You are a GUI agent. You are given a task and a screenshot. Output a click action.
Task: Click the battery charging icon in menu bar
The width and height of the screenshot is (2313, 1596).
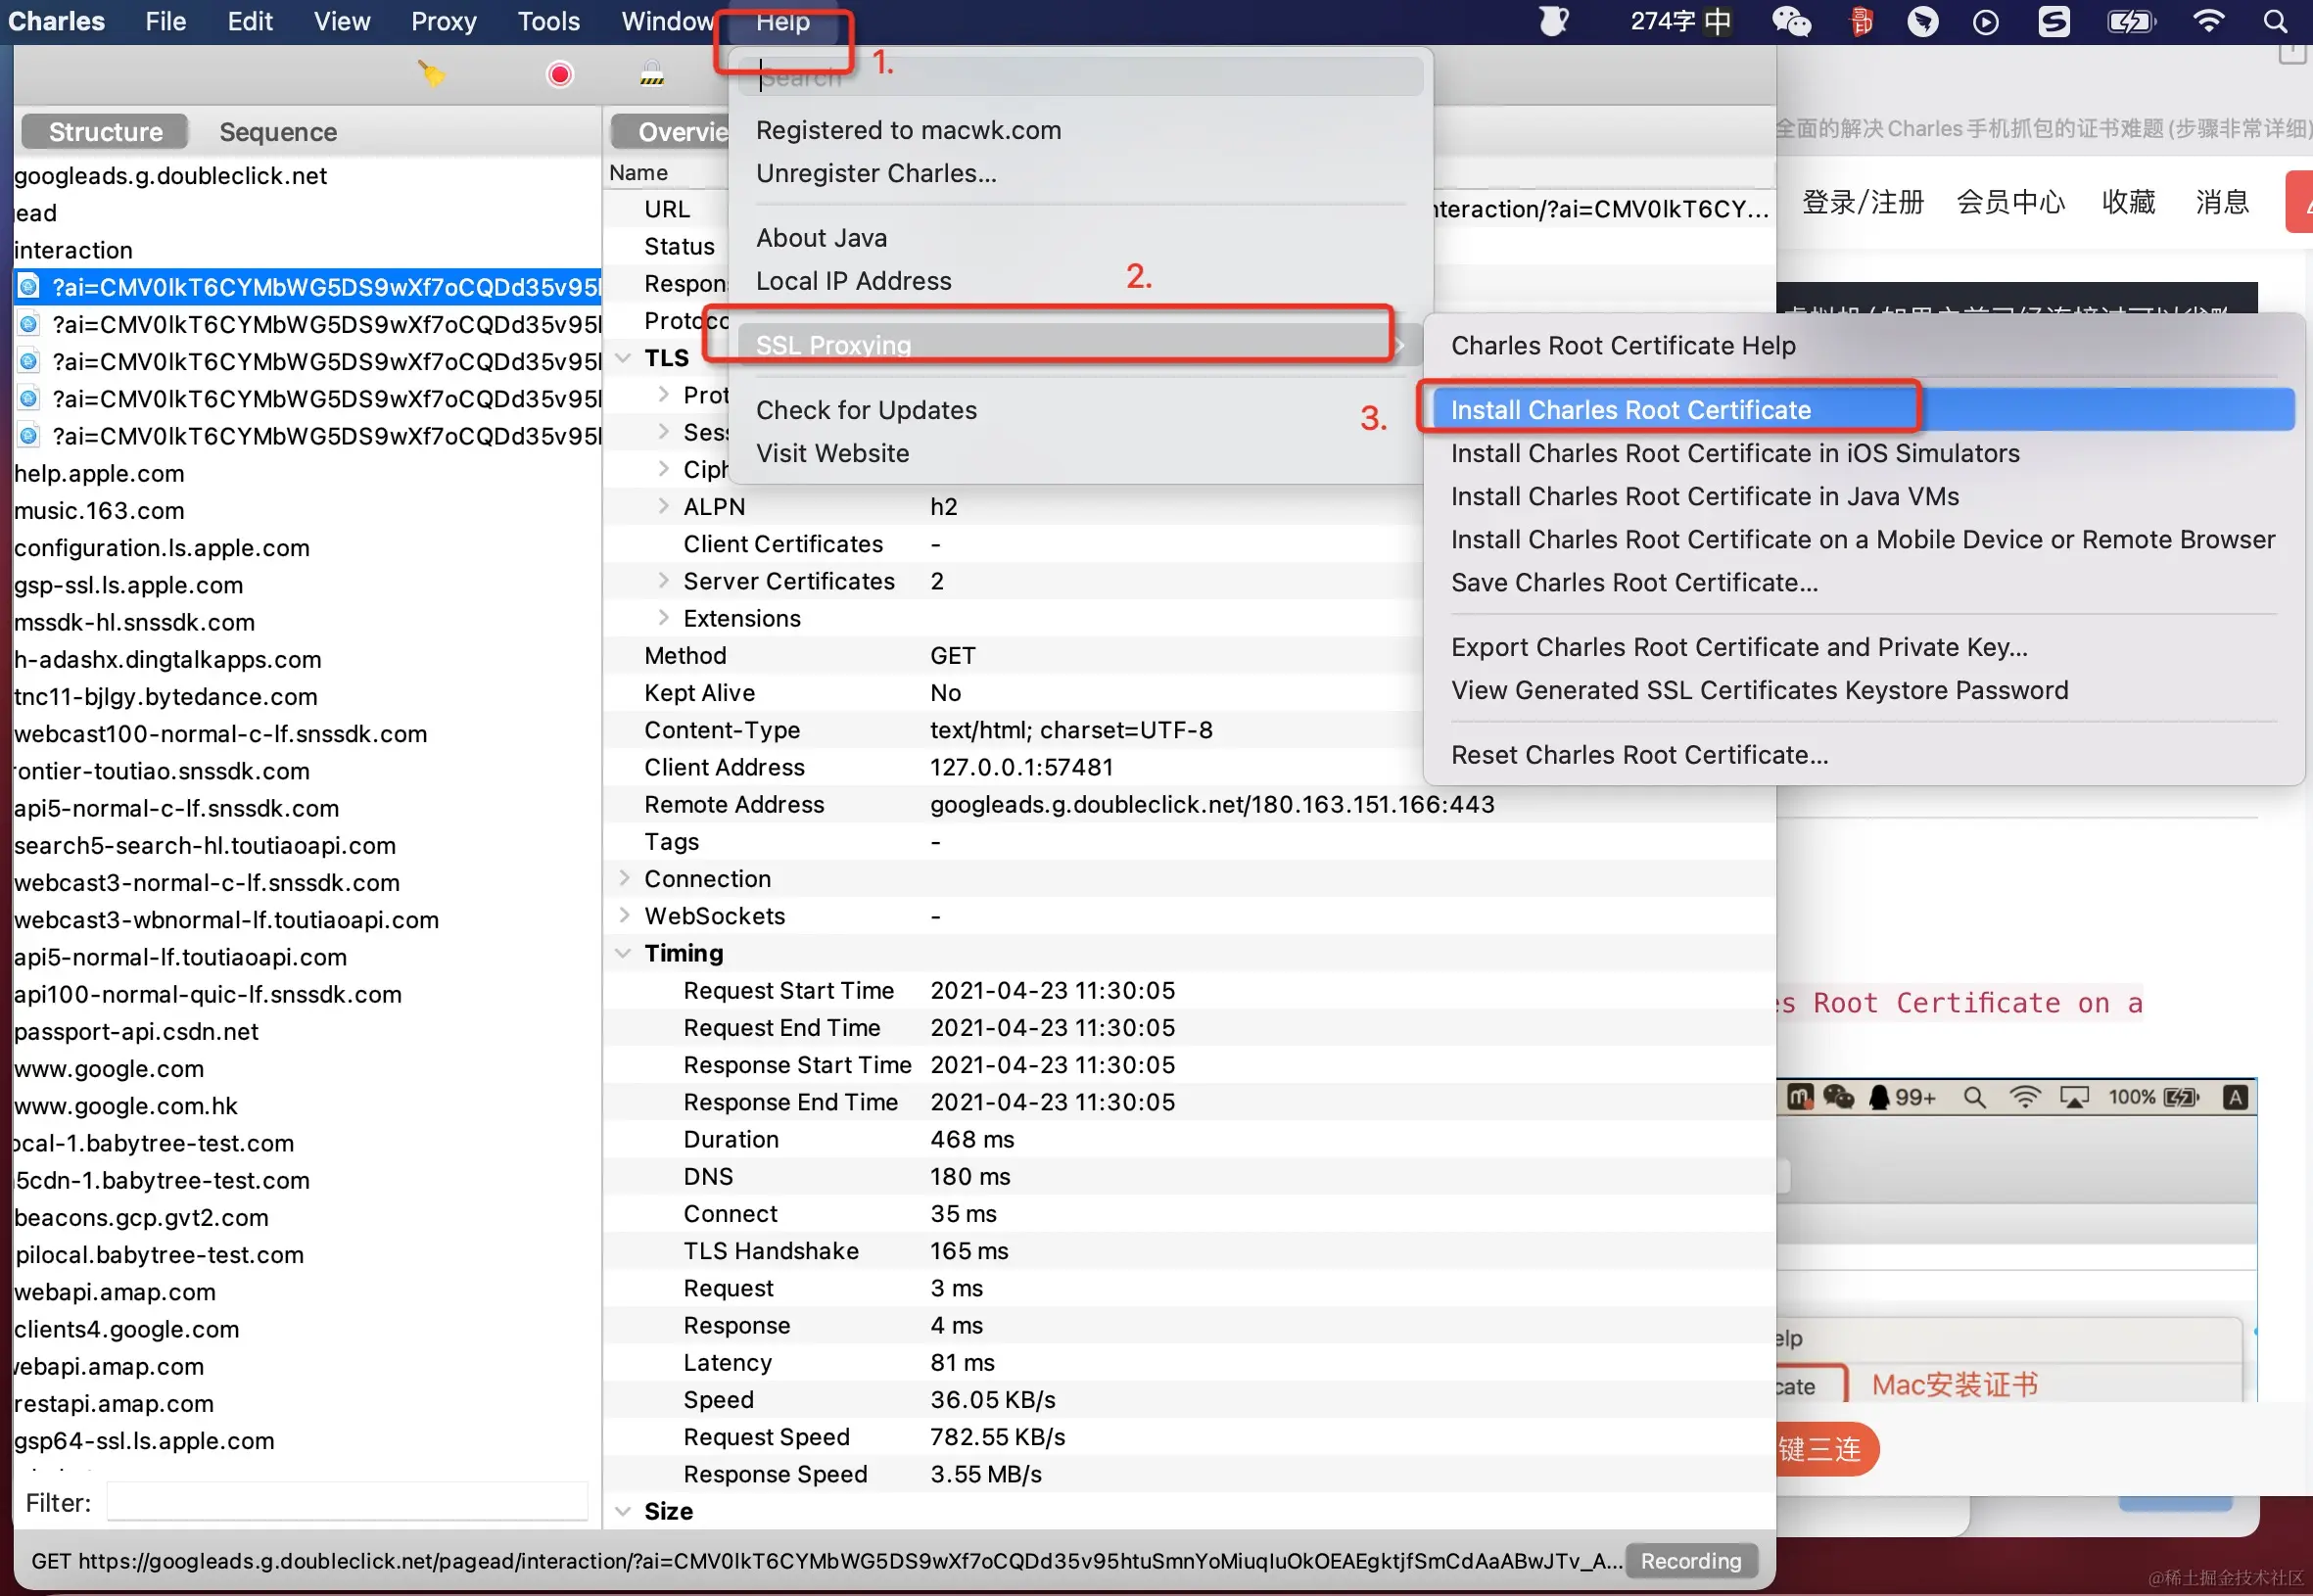2130,21
